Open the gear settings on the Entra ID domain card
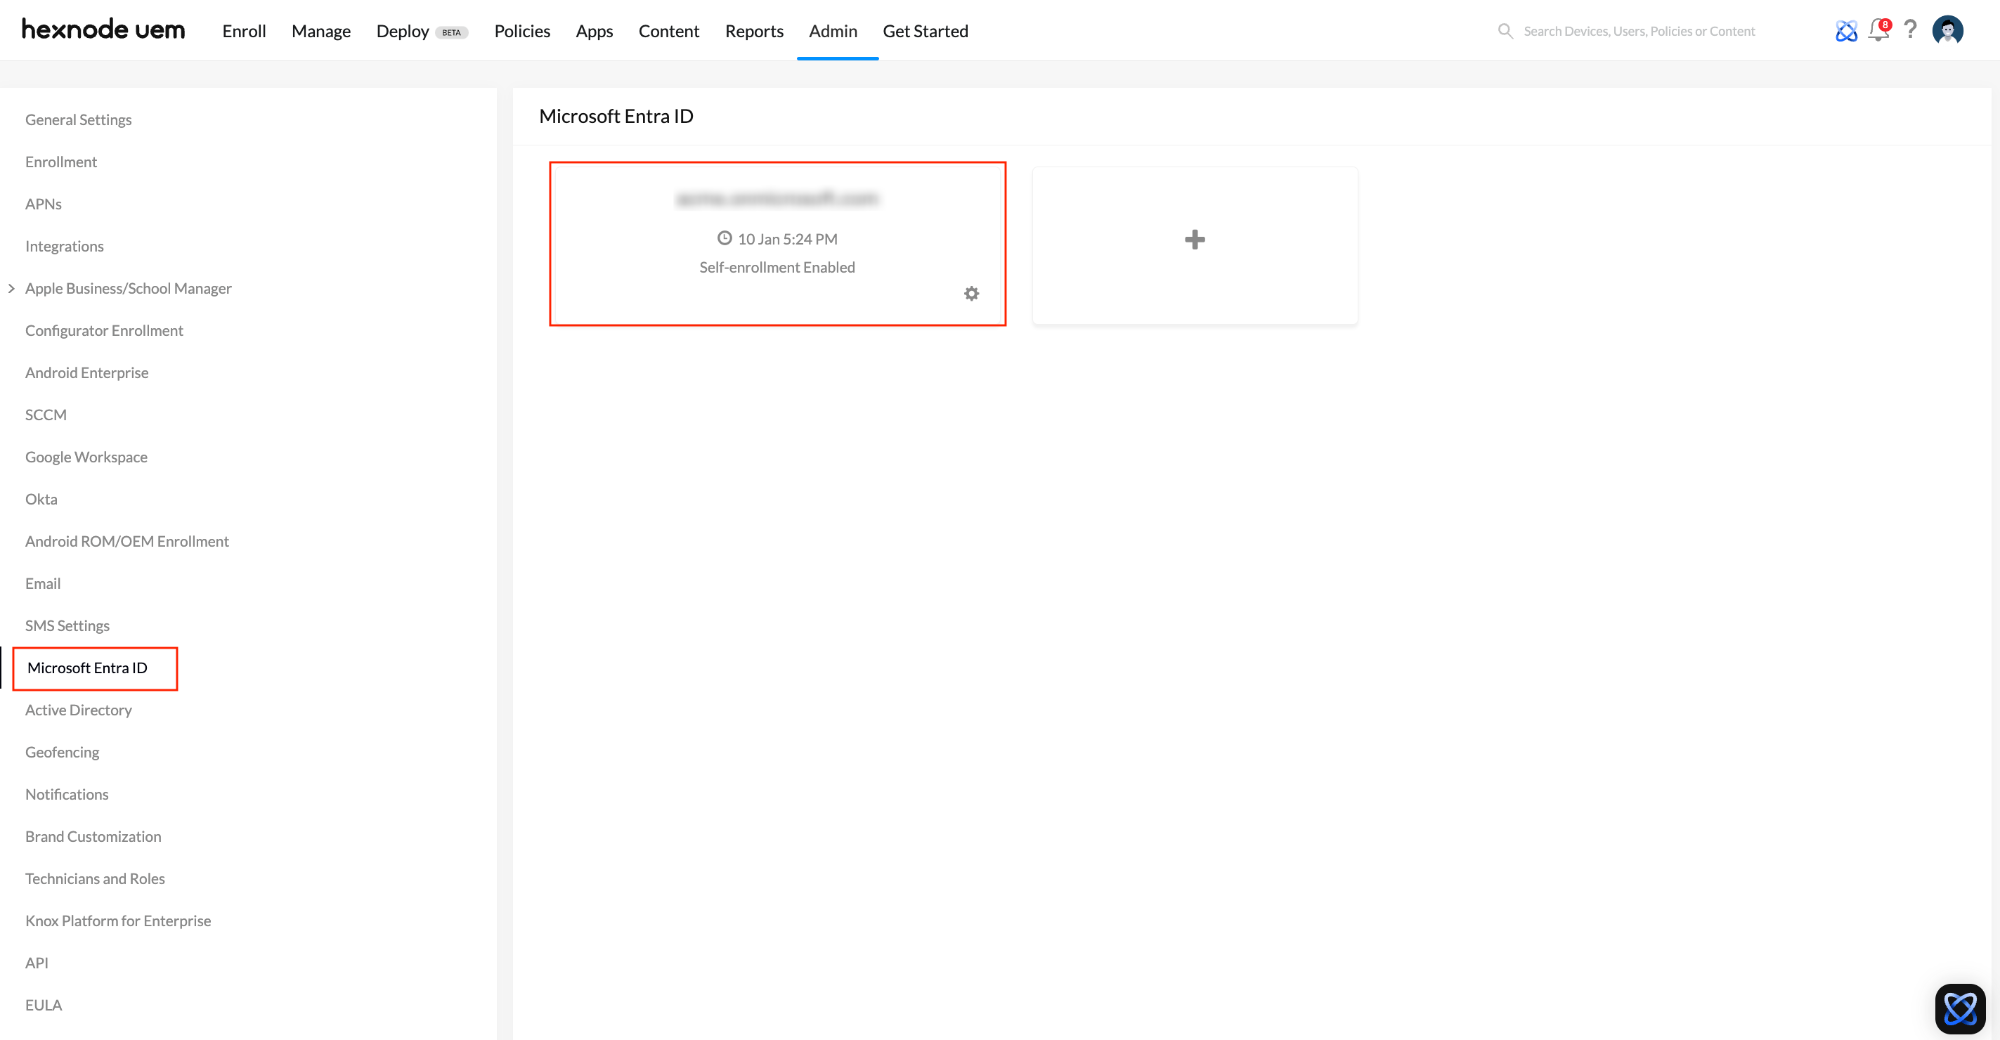Viewport: 2000px width, 1040px height. pyautogui.click(x=971, y=293)
